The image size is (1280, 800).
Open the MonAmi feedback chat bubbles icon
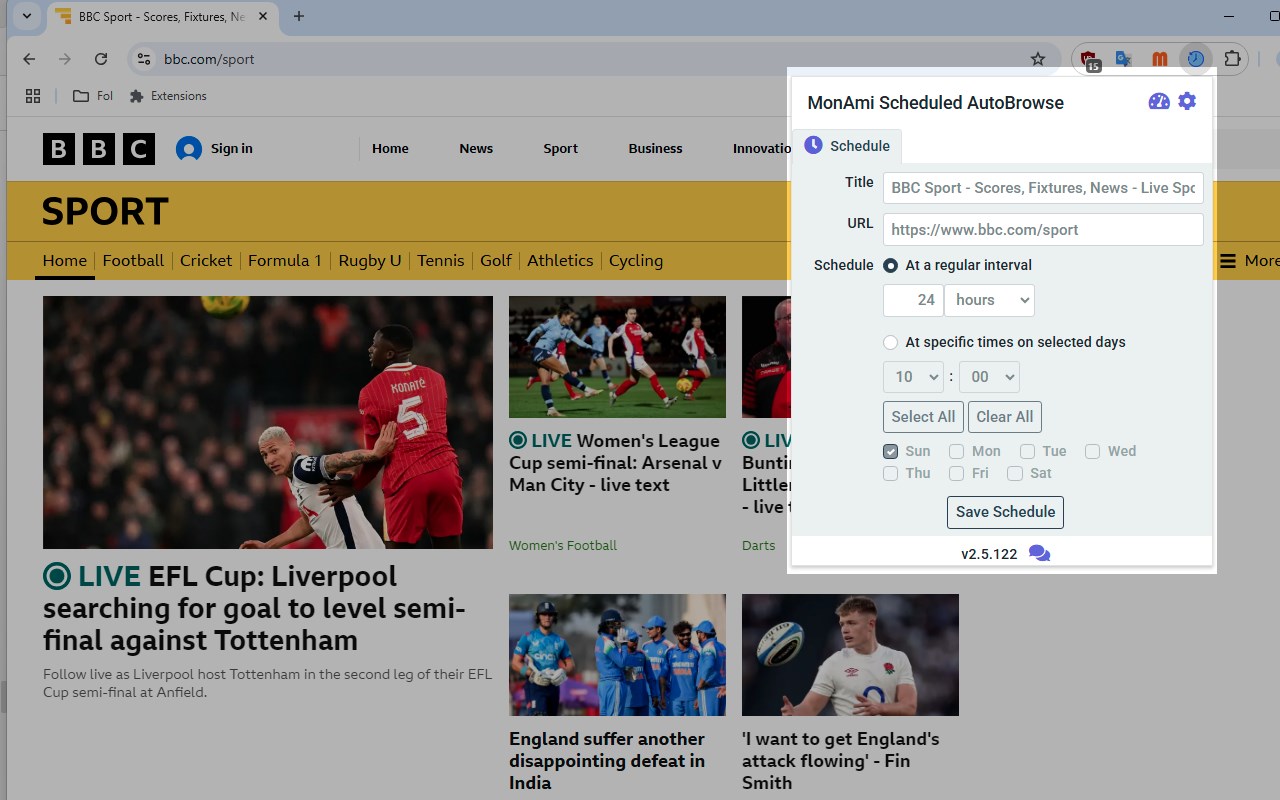[x=1040, y=553]
